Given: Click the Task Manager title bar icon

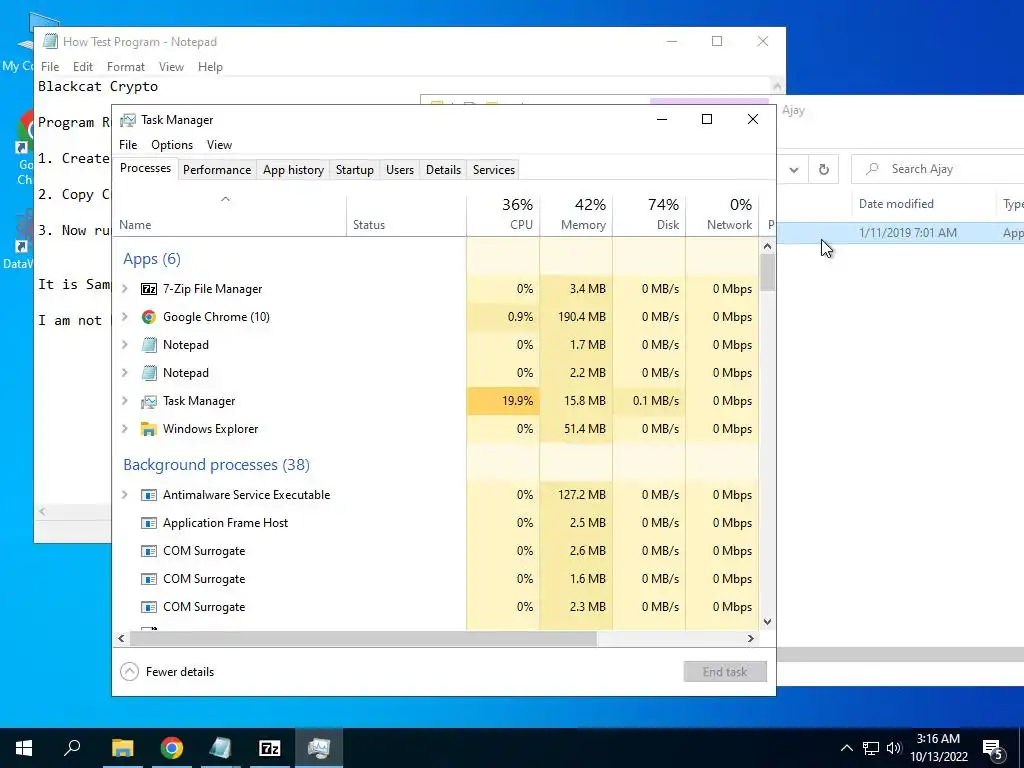Looking at the screenshot, I should tap(128, 120).
